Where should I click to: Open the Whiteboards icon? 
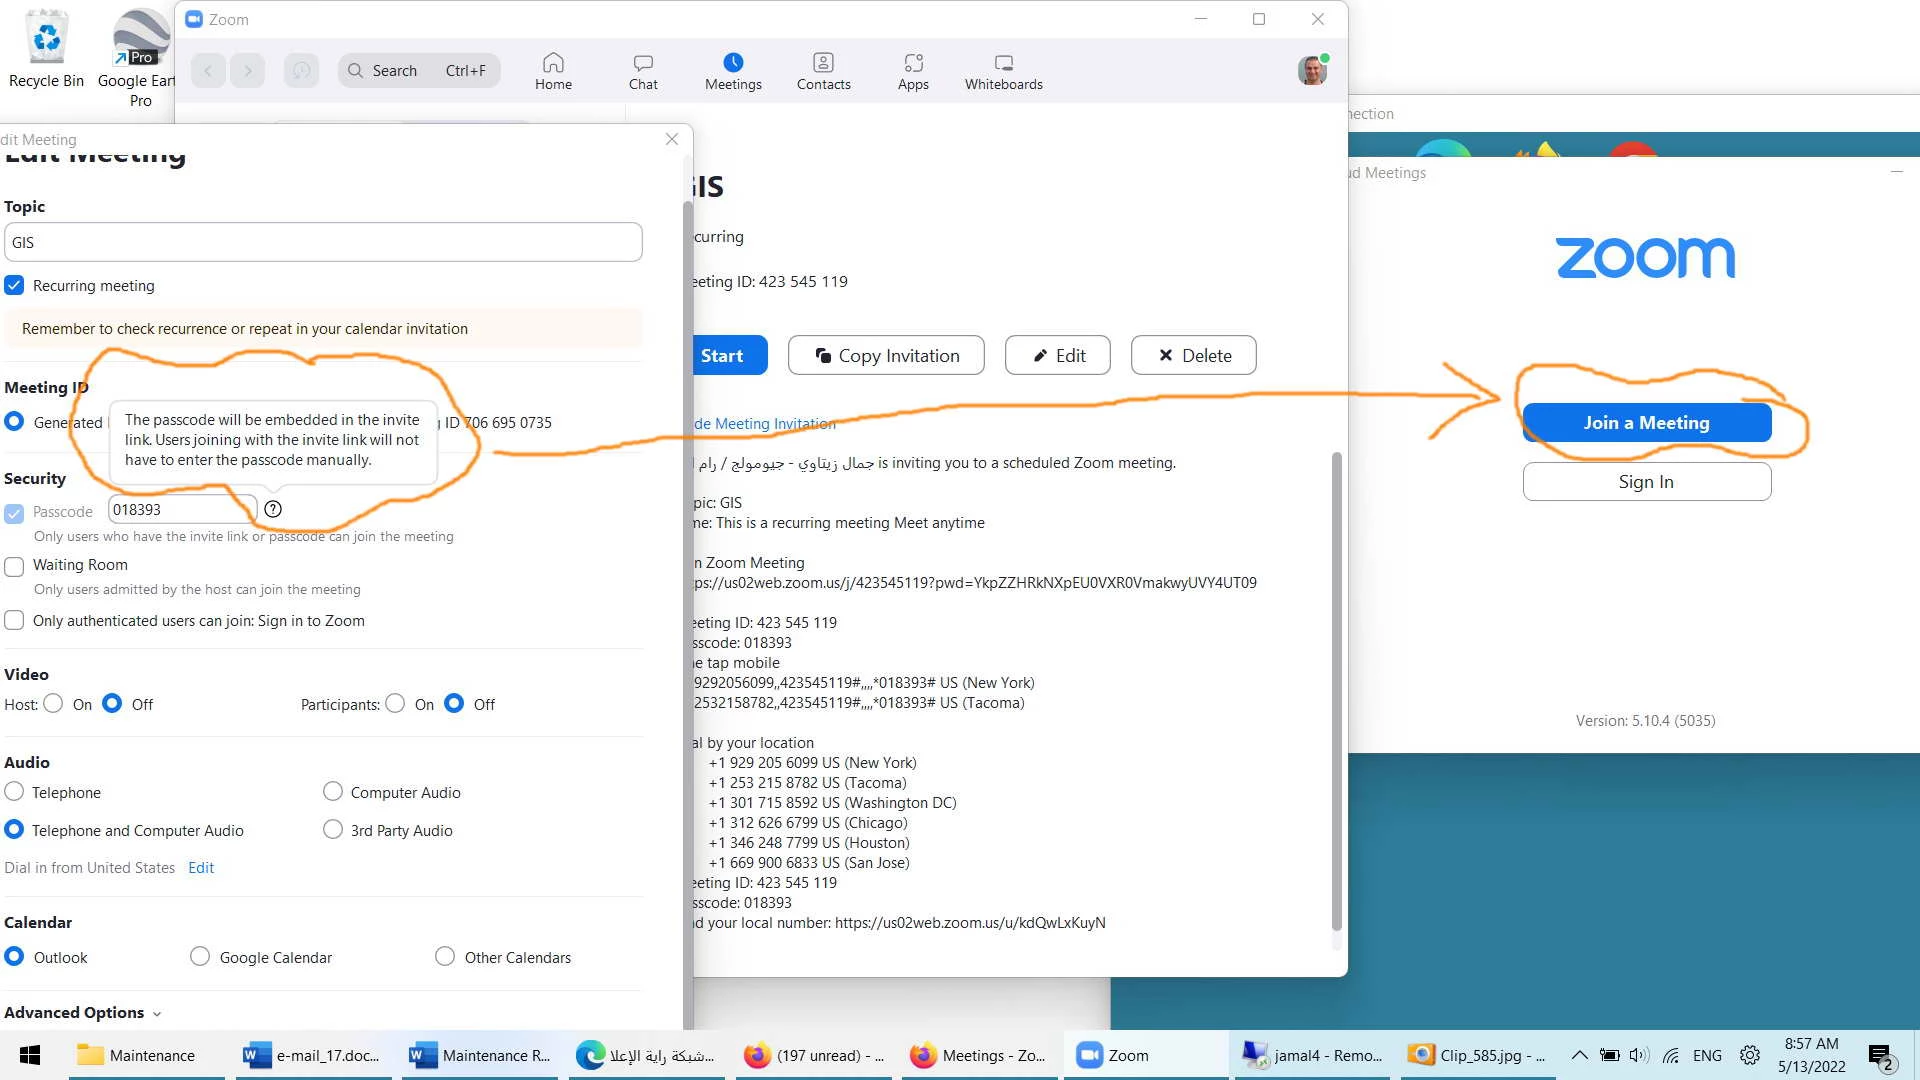pyautogui.click(x=1003, y=63)
